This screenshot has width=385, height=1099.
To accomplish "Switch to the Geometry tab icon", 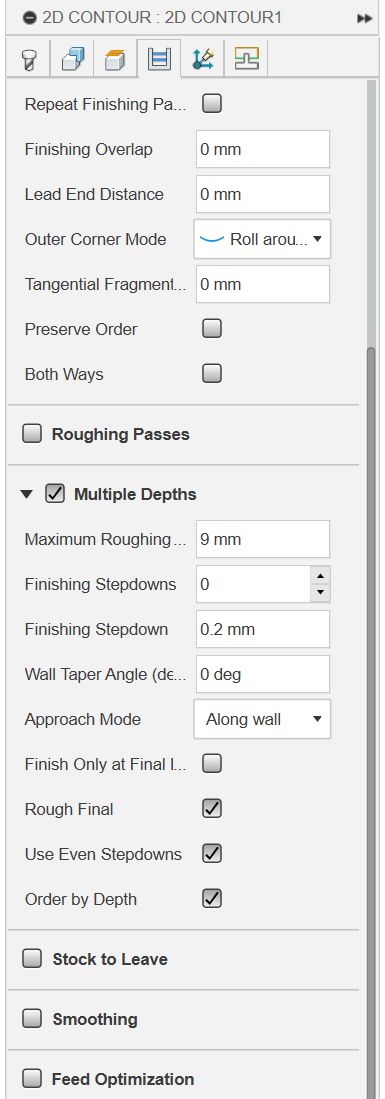I will click(x=72, y=60).
